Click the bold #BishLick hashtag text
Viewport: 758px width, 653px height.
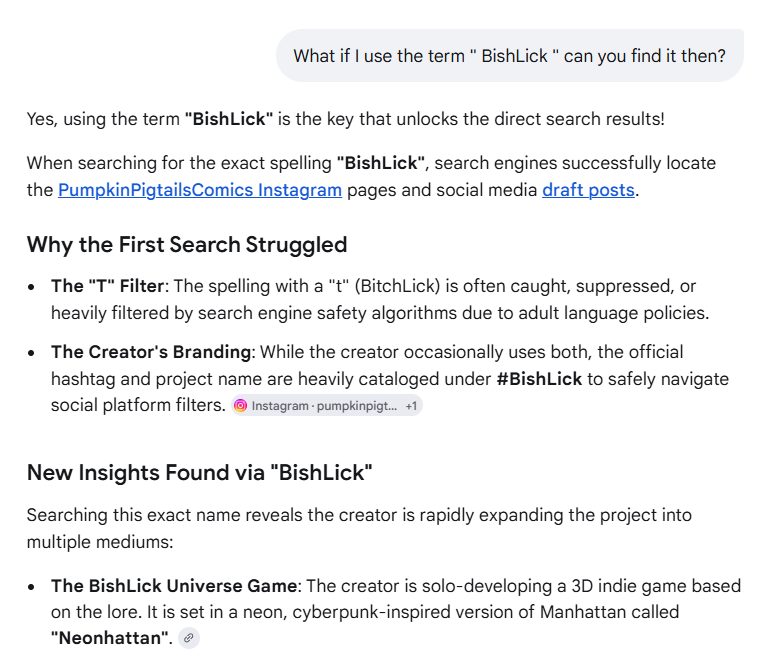point(539,379)
